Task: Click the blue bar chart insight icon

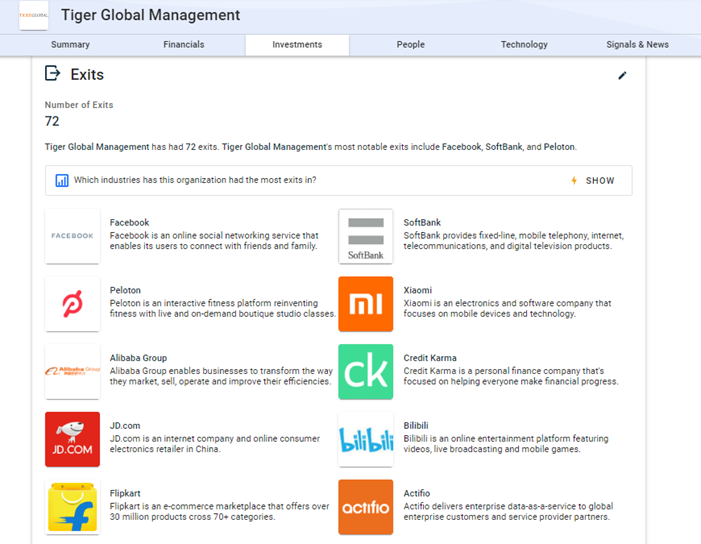Action: (x=62, y=180)
